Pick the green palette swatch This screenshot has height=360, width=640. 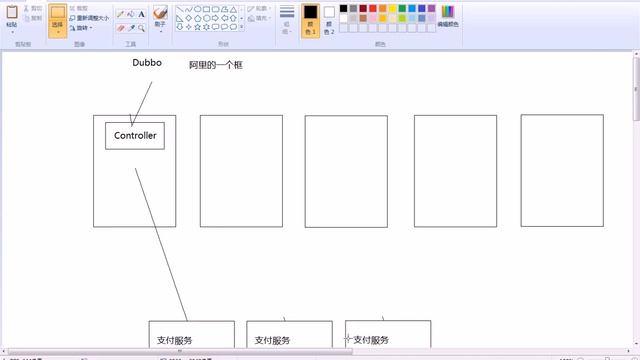[402, 9]
